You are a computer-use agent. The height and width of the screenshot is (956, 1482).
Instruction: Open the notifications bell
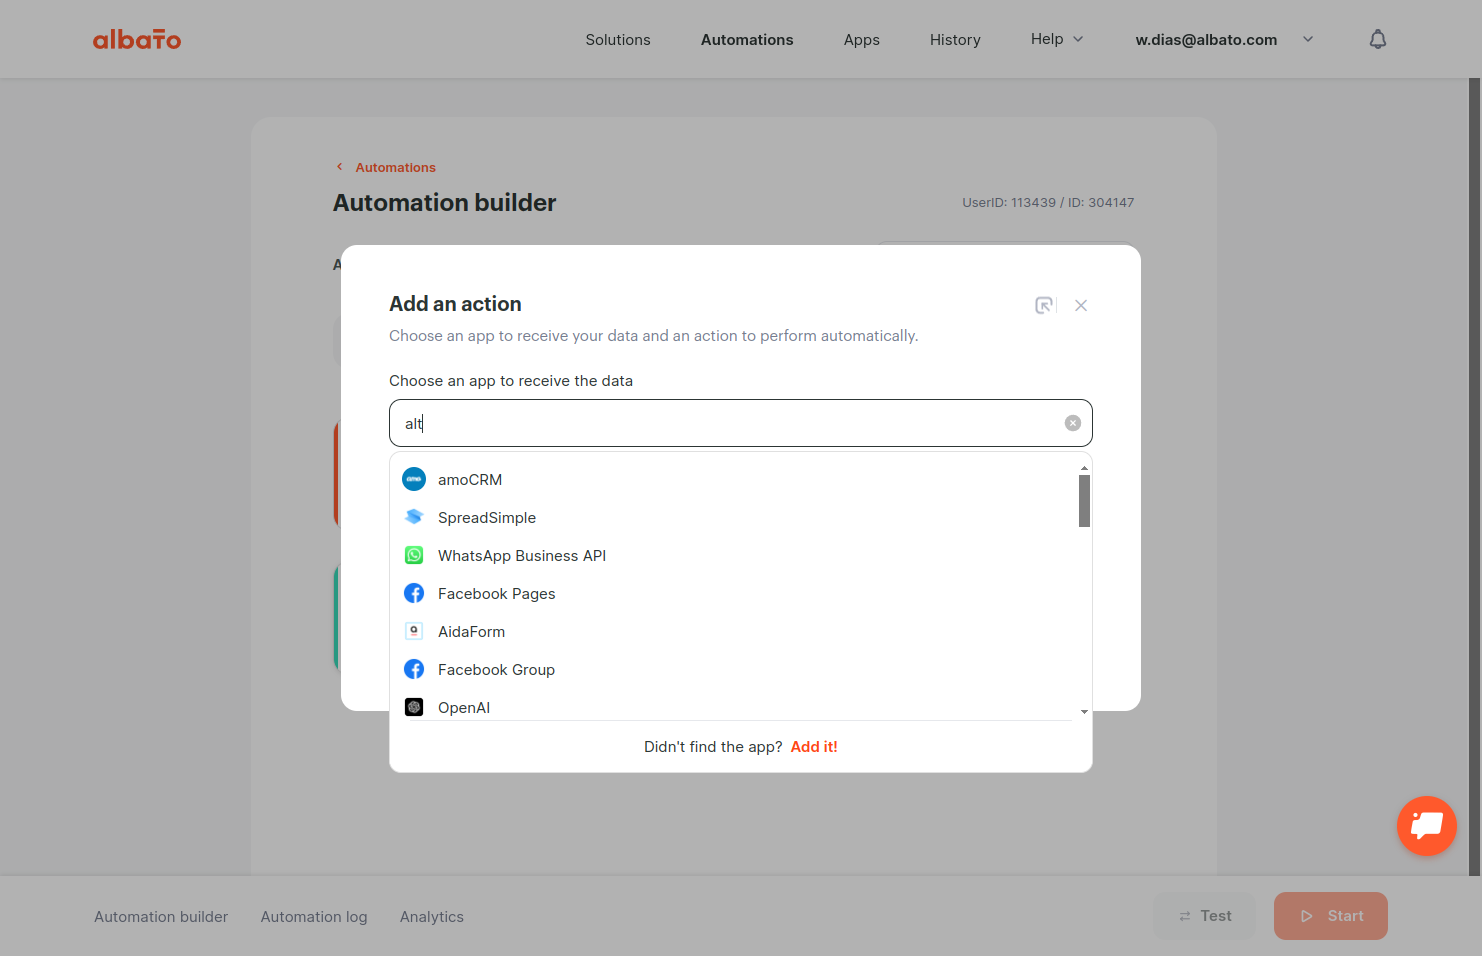(1378, 39)
